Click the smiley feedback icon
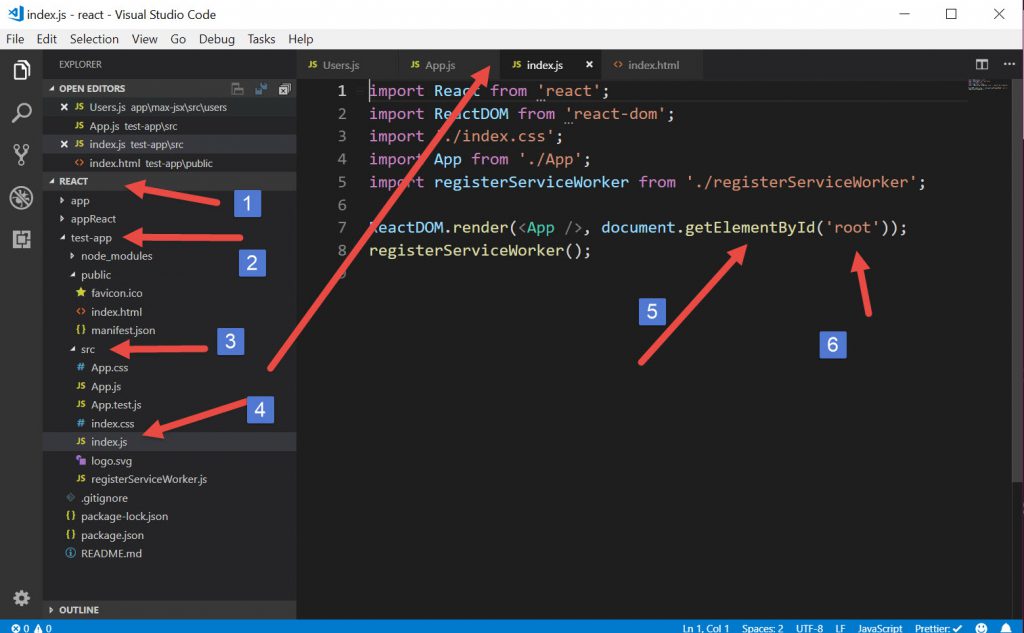Image resolution: width=1024 pixels, height=633 pixels. pos(981,627)
